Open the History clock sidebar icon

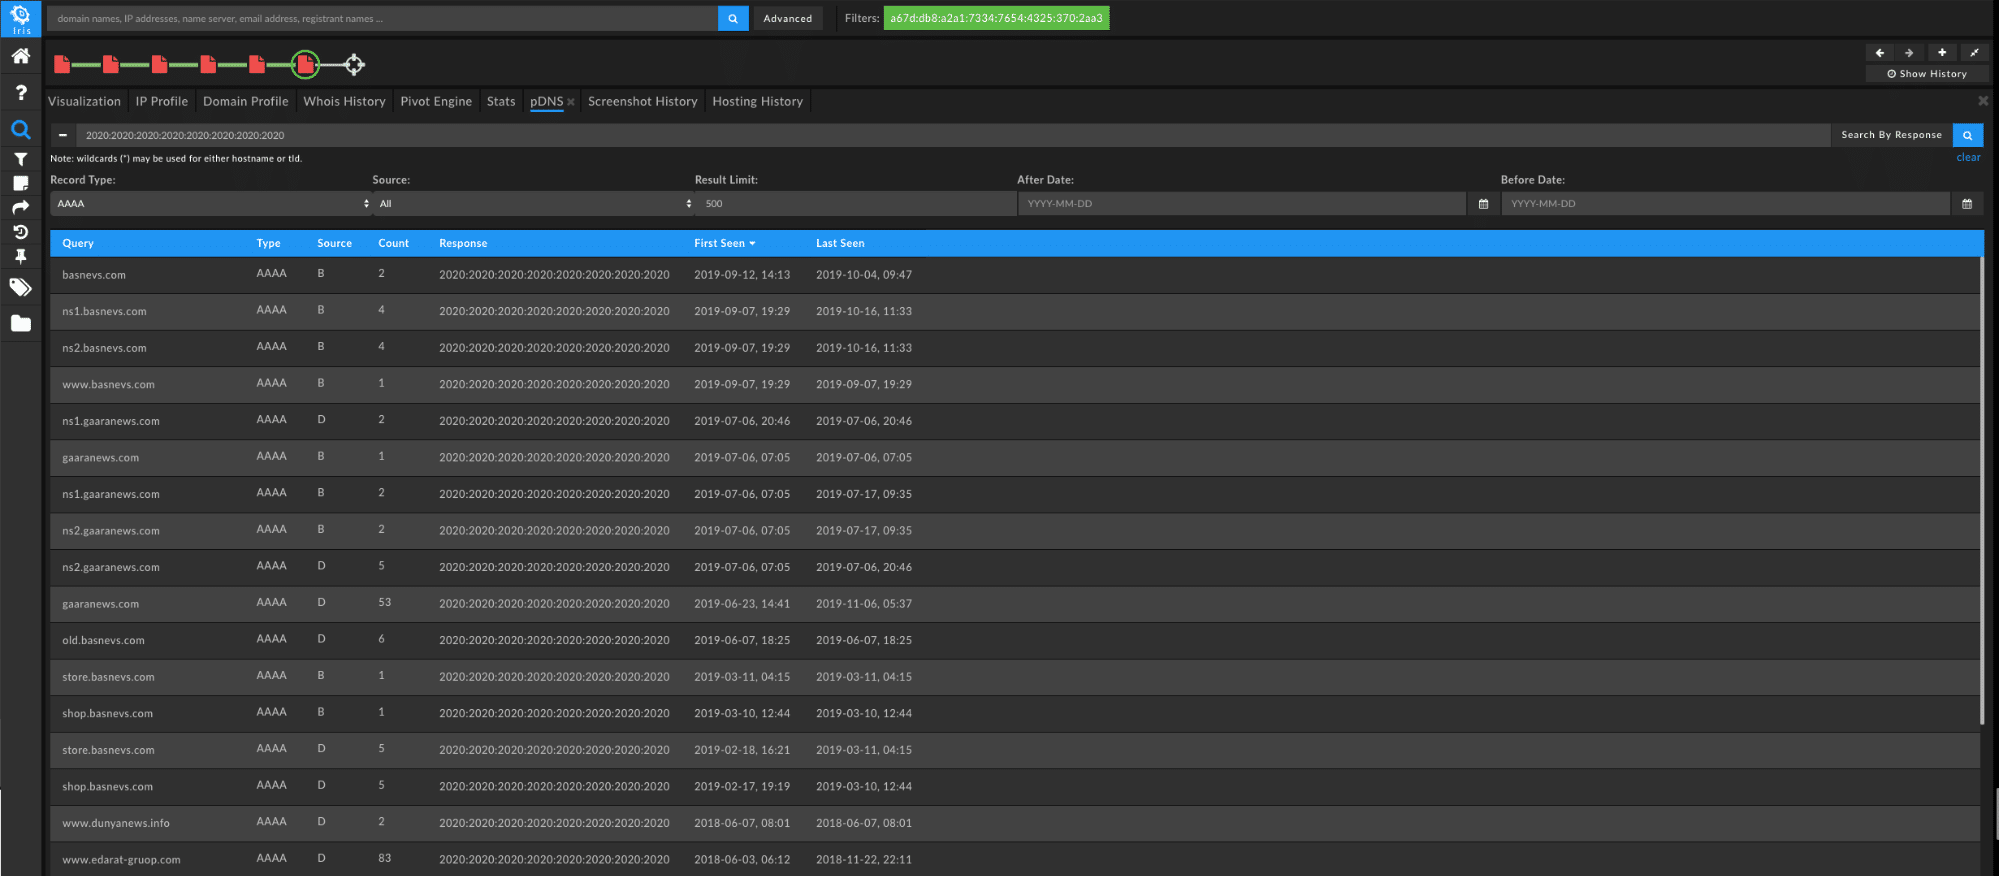[20, 231]
